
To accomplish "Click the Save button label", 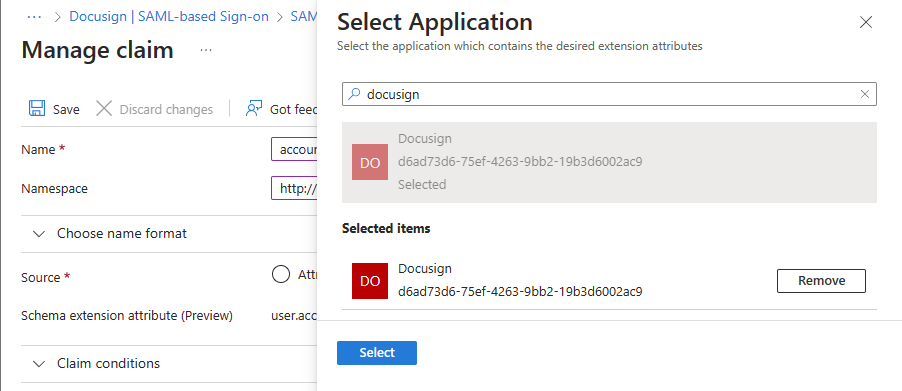I will tap(66, 109).
